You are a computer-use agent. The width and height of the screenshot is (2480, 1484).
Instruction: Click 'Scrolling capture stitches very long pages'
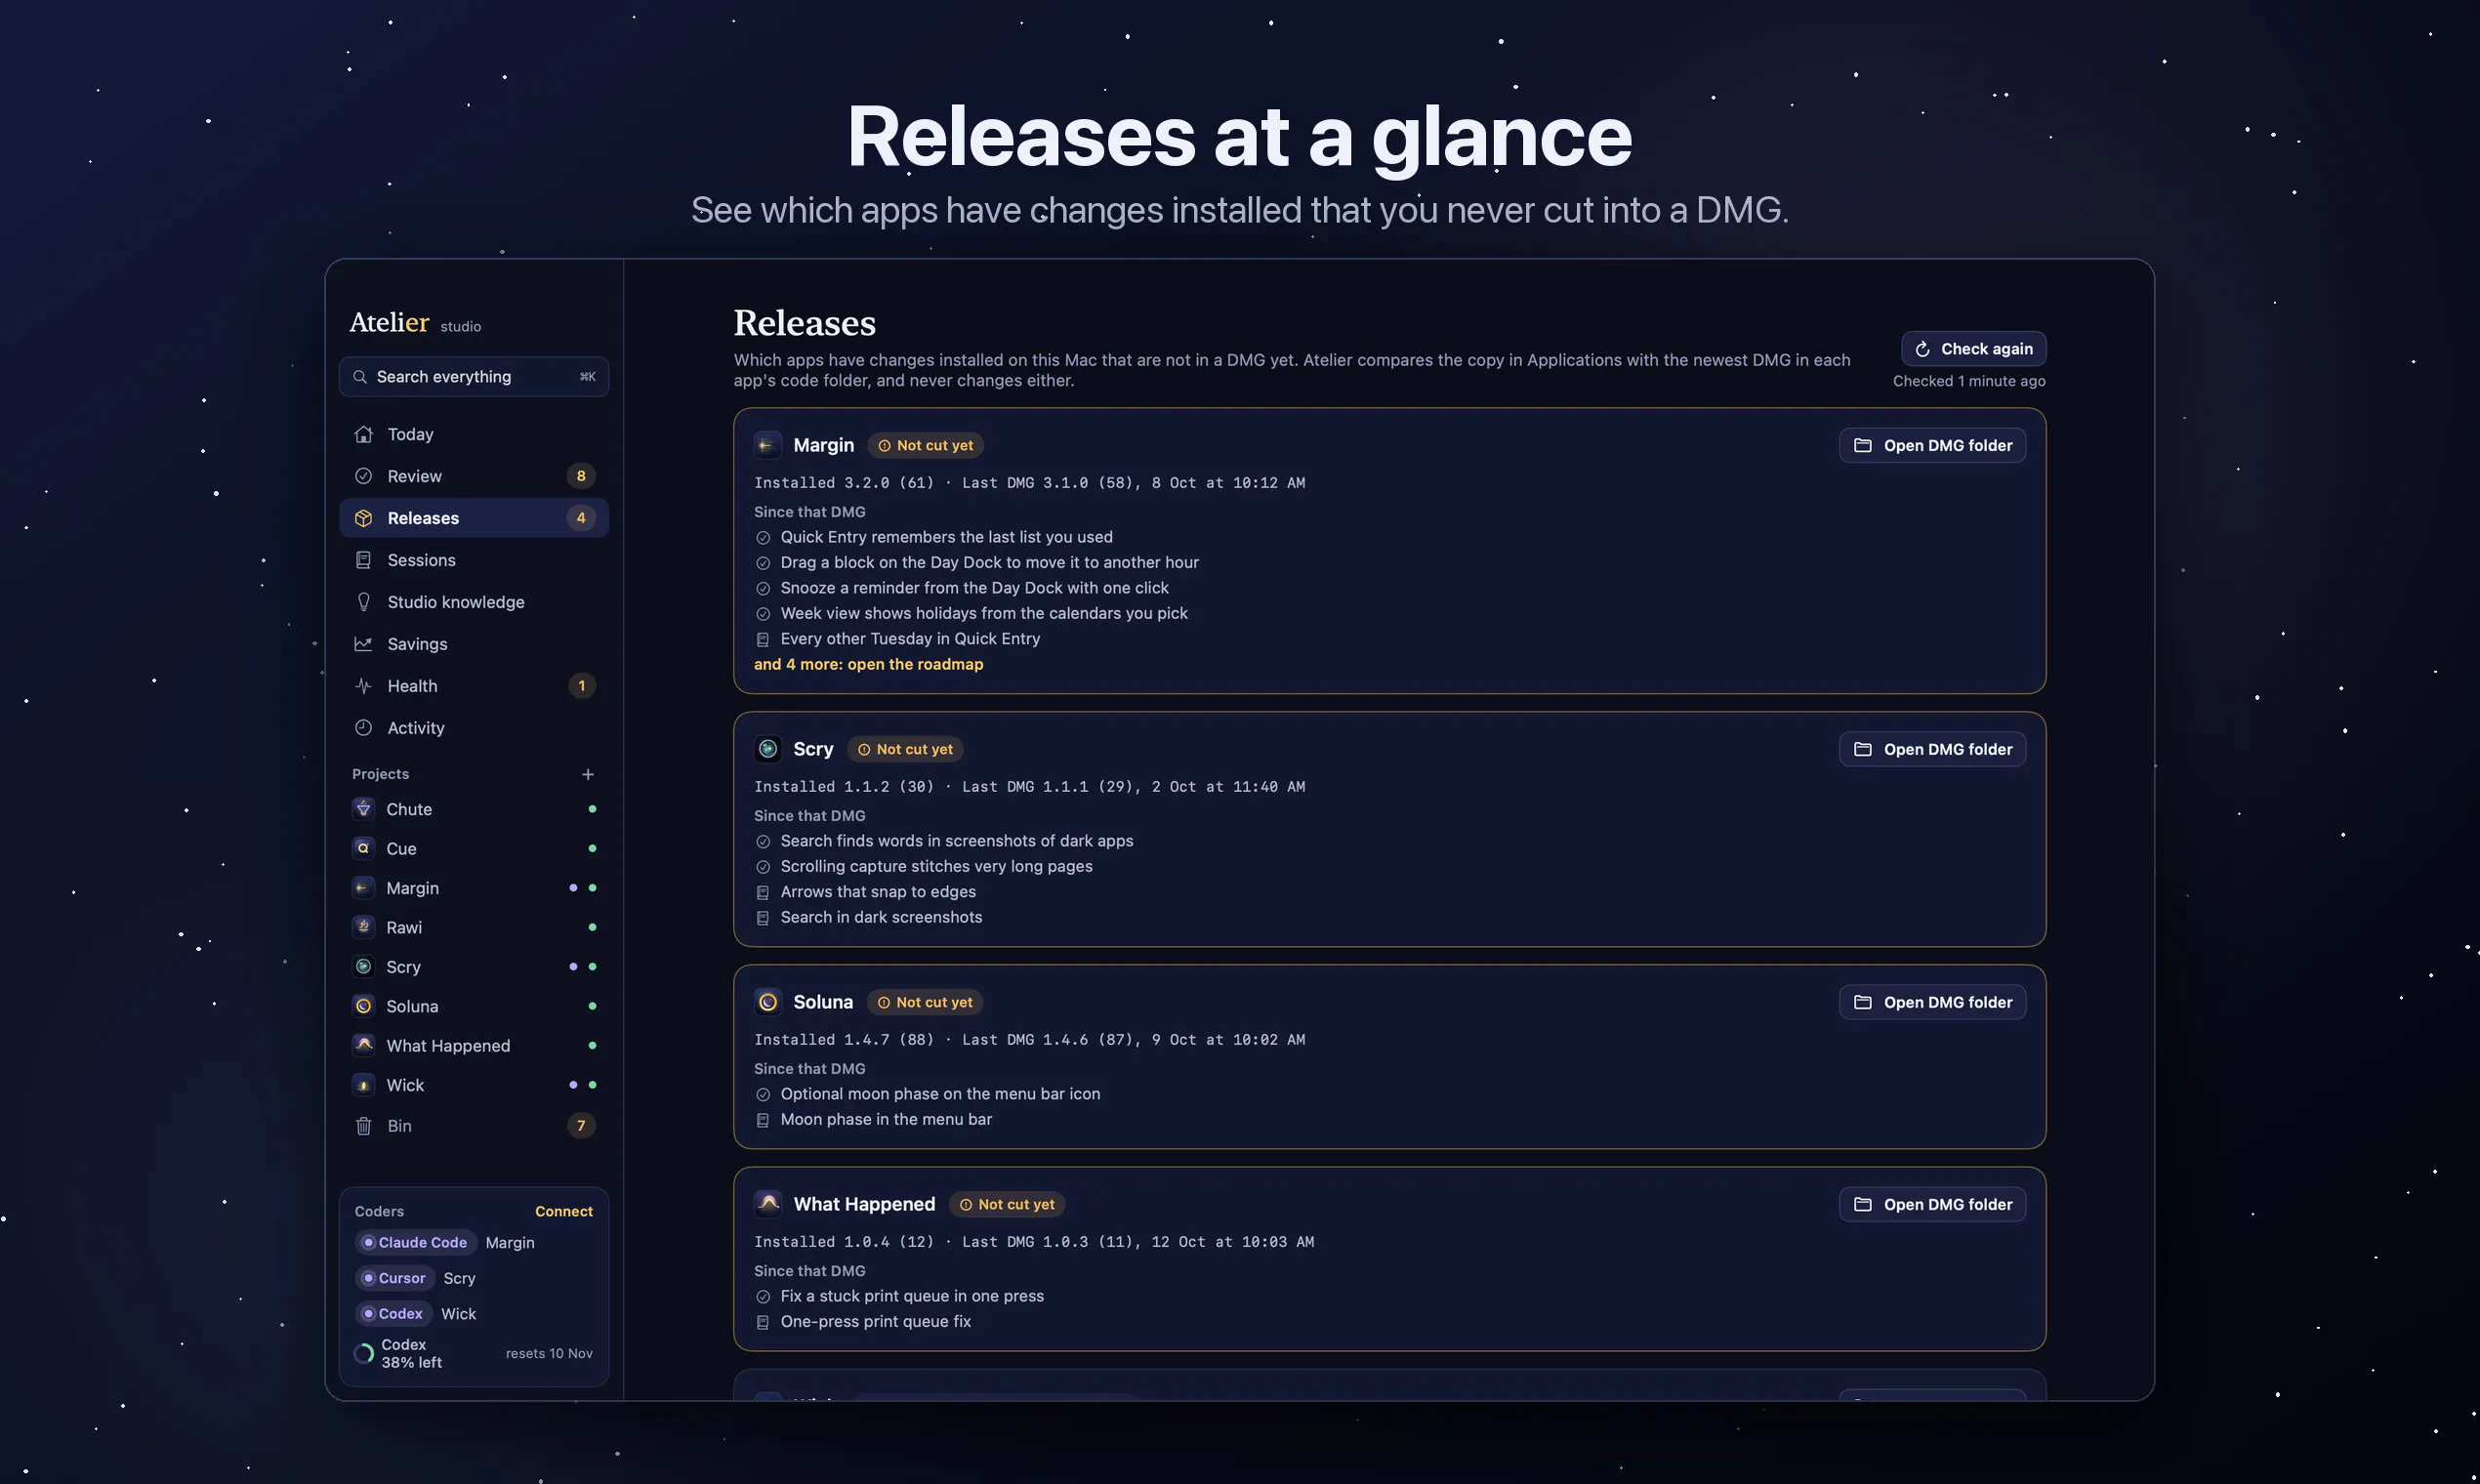coord(936,866)
